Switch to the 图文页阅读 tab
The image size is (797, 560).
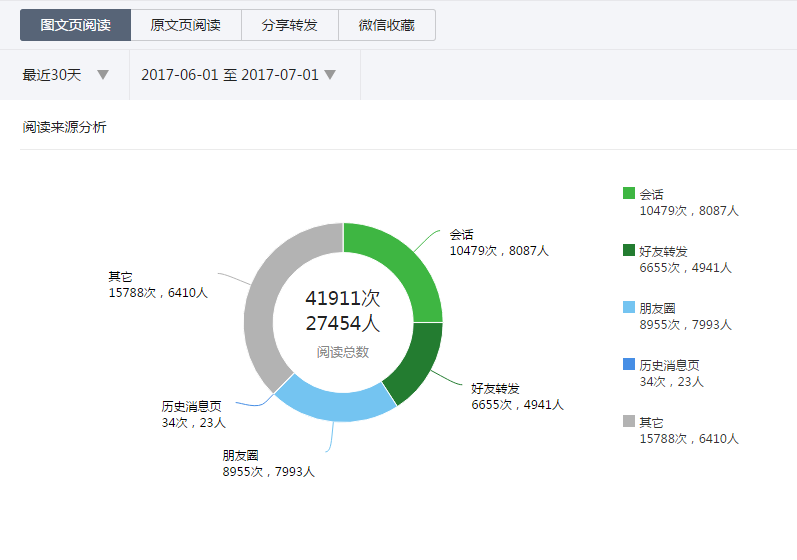click(75, 25)
